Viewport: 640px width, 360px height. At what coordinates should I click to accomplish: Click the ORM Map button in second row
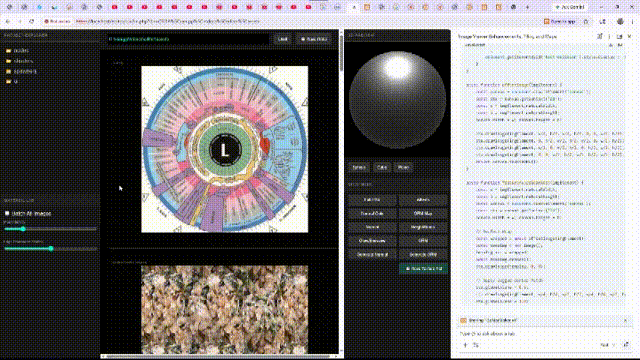pyautogui.click(x=423, y=213)
